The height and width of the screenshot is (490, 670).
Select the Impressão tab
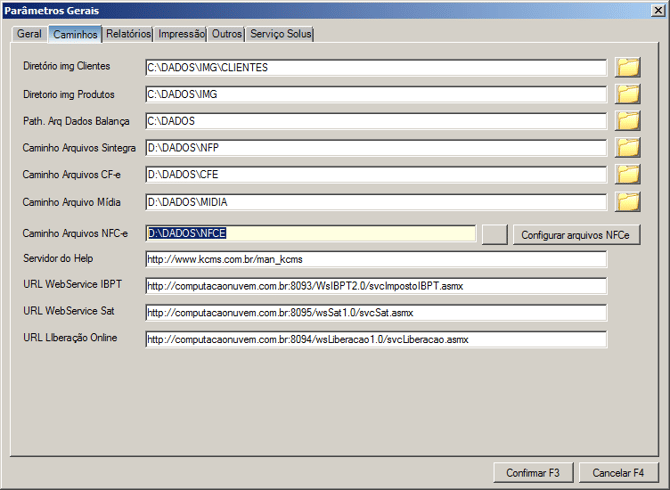point(181,34)
